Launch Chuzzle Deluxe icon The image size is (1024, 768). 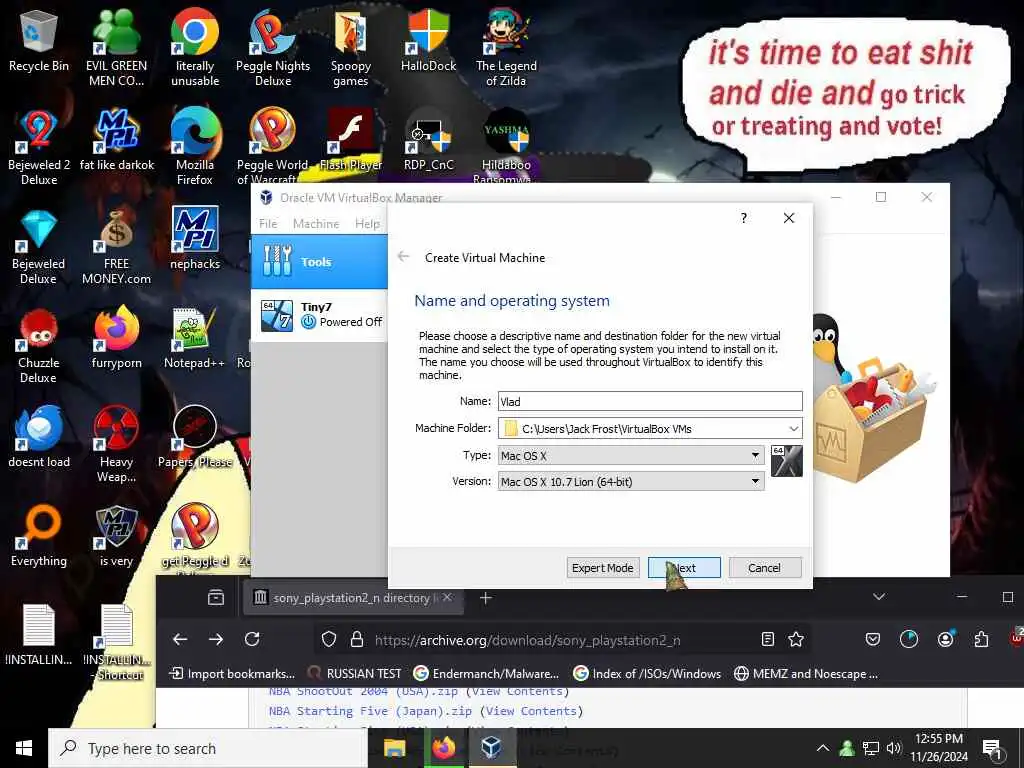(39, 346)
